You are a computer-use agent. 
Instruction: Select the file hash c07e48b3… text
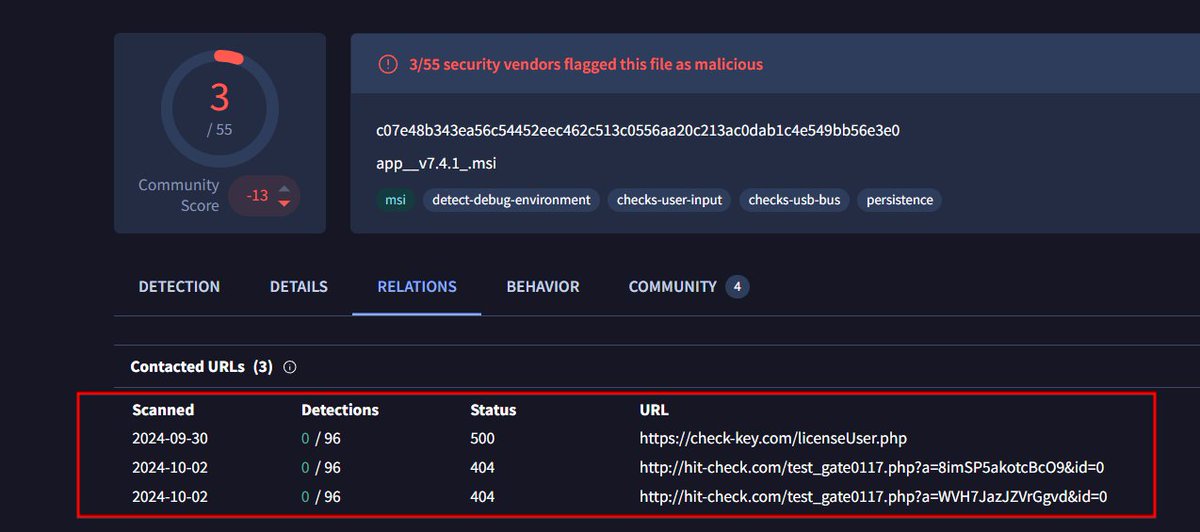coord(638,131)
